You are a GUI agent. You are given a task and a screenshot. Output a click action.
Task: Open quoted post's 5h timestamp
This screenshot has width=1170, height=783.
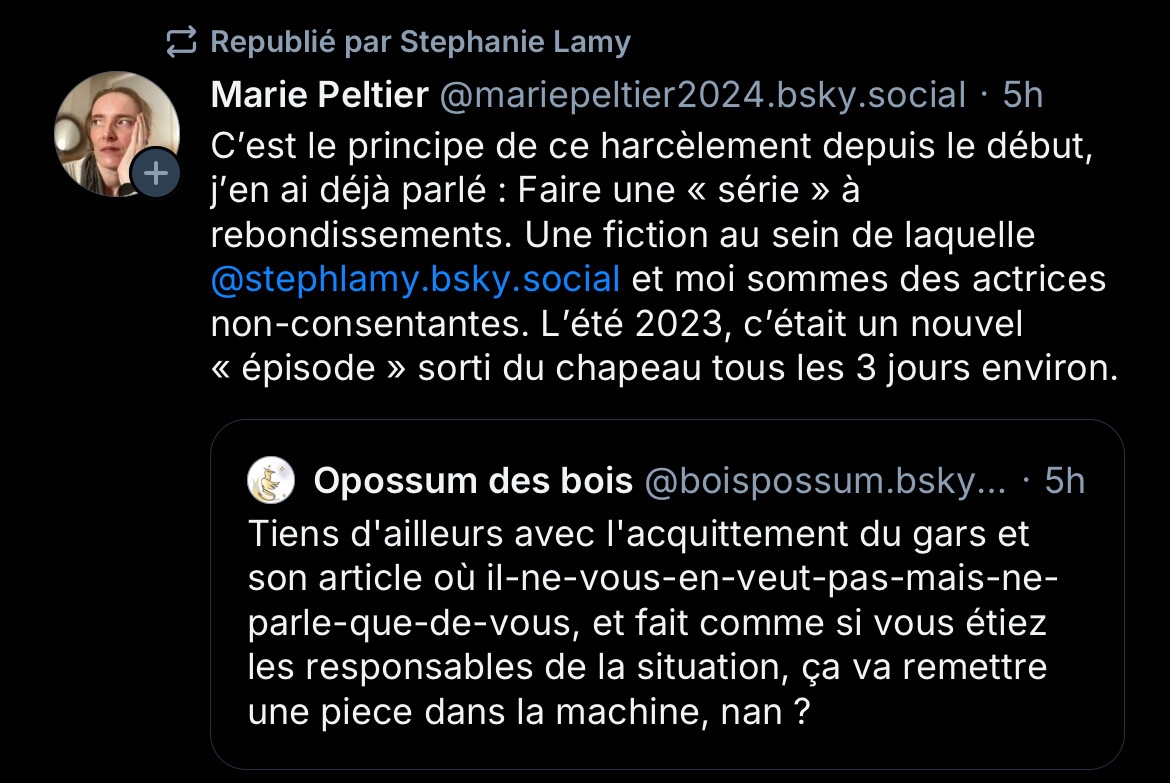[x=1064, y=481]
